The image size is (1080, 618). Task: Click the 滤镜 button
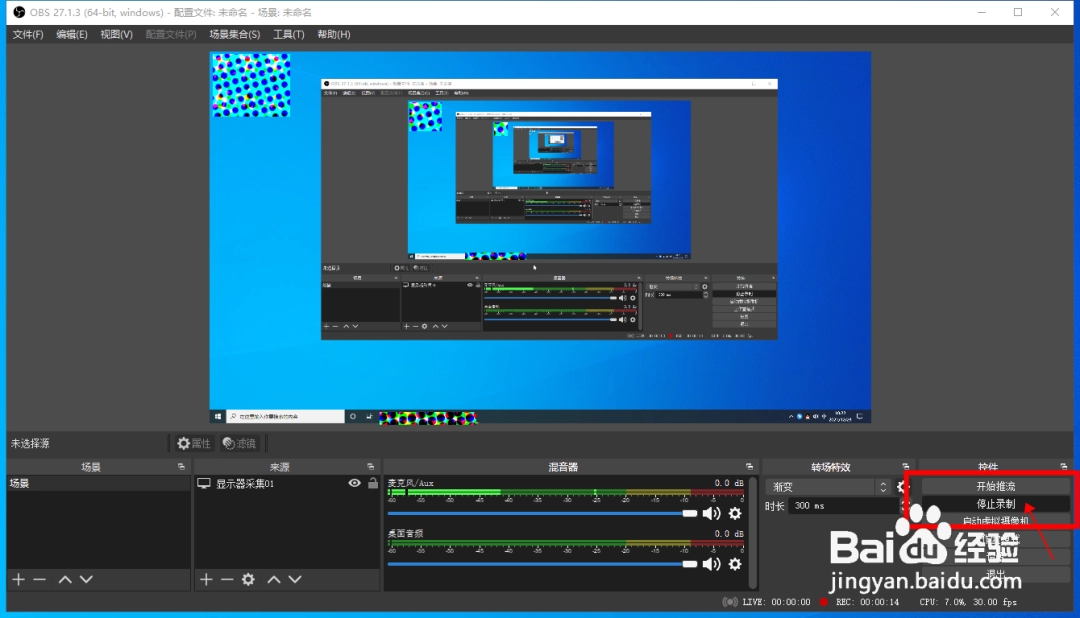[x=239, y=444]
